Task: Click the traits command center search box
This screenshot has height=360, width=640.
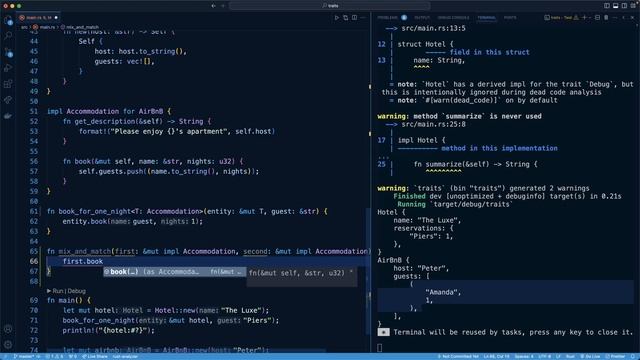Action: [x=330, y=6]
